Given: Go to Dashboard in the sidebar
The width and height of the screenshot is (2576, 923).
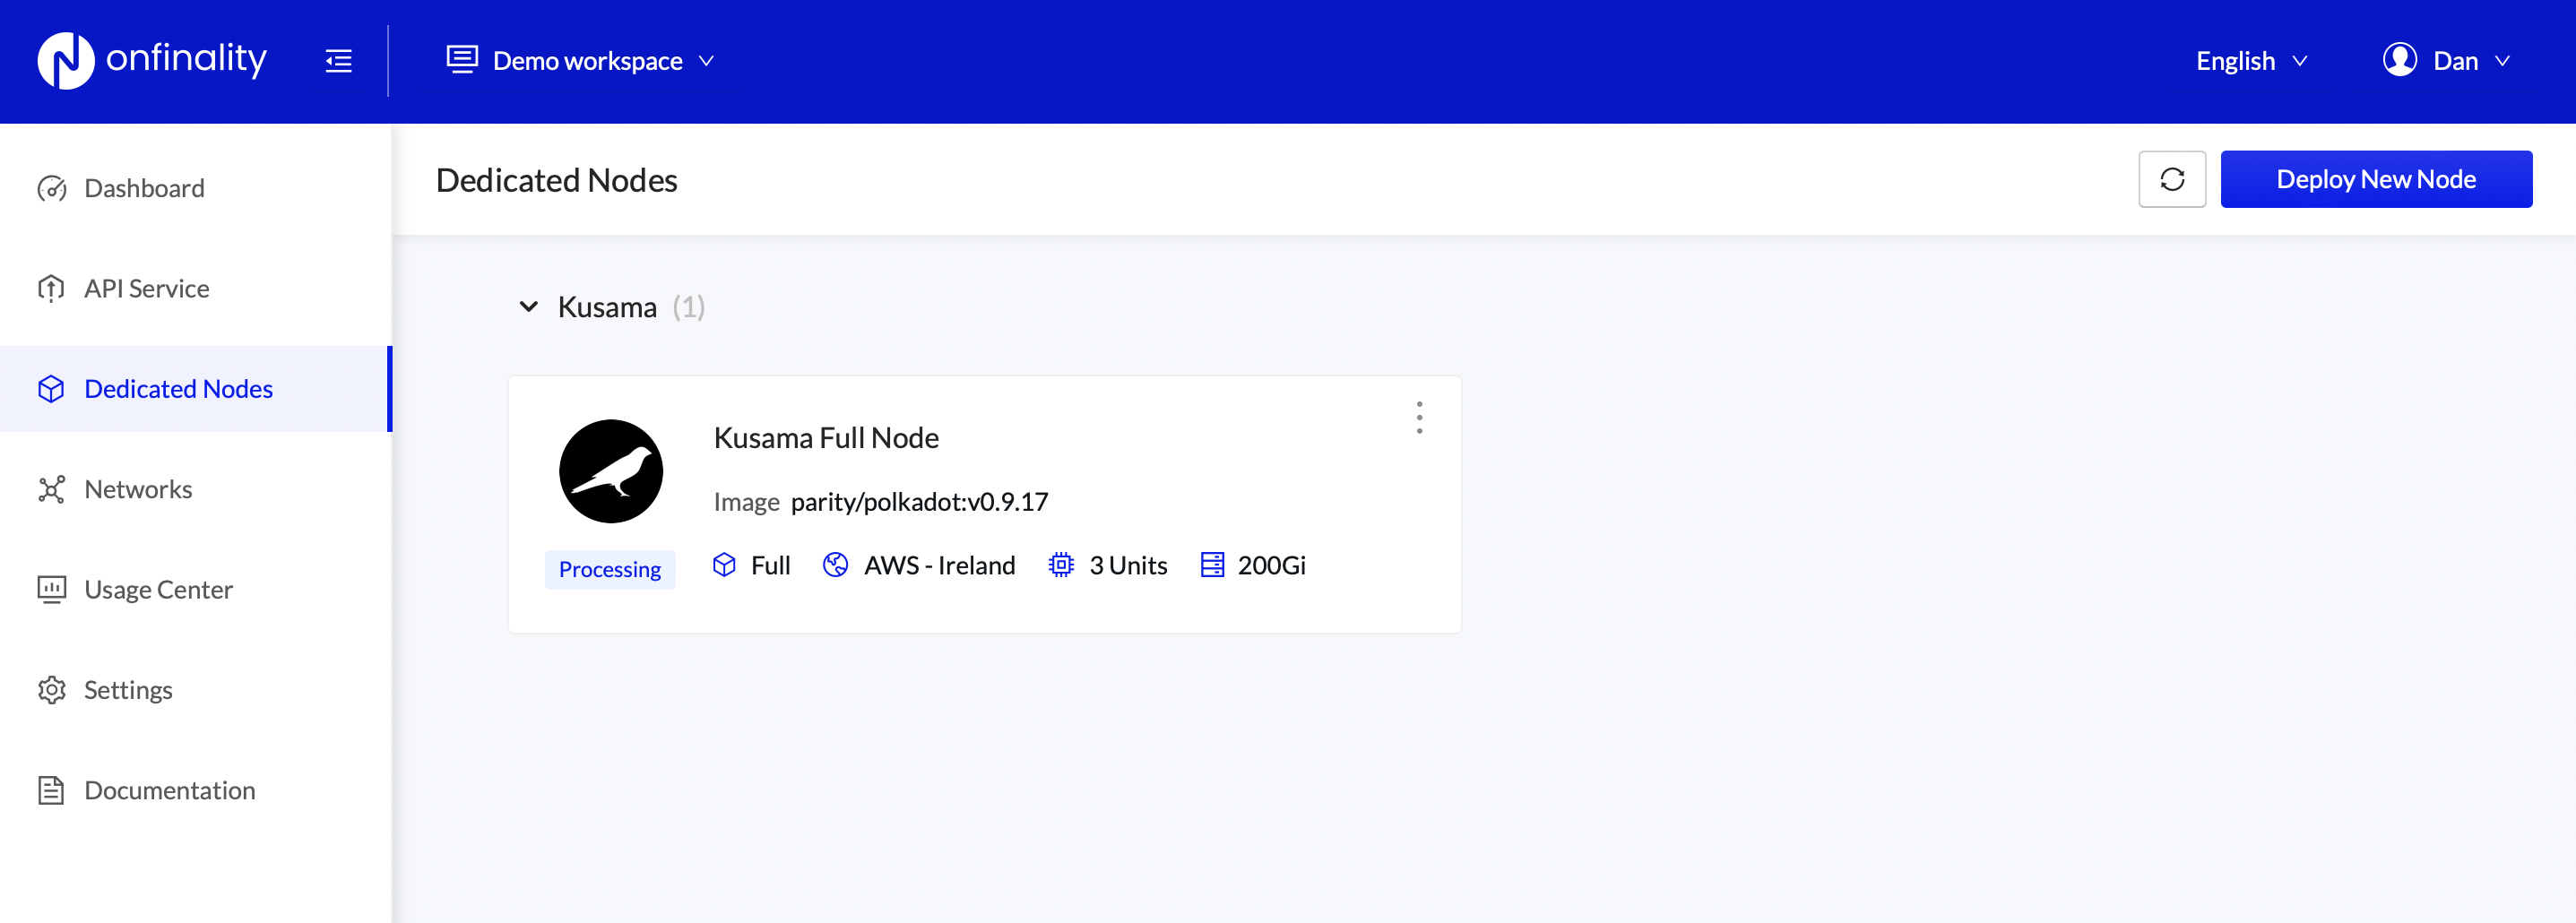Looking at the screenshot, I should click(144, 188).
